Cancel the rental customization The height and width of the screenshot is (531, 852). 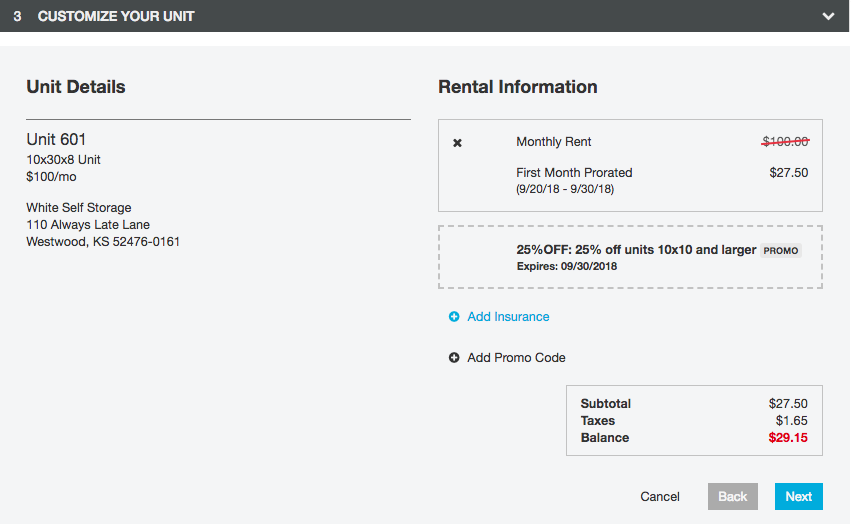point(660,497)
